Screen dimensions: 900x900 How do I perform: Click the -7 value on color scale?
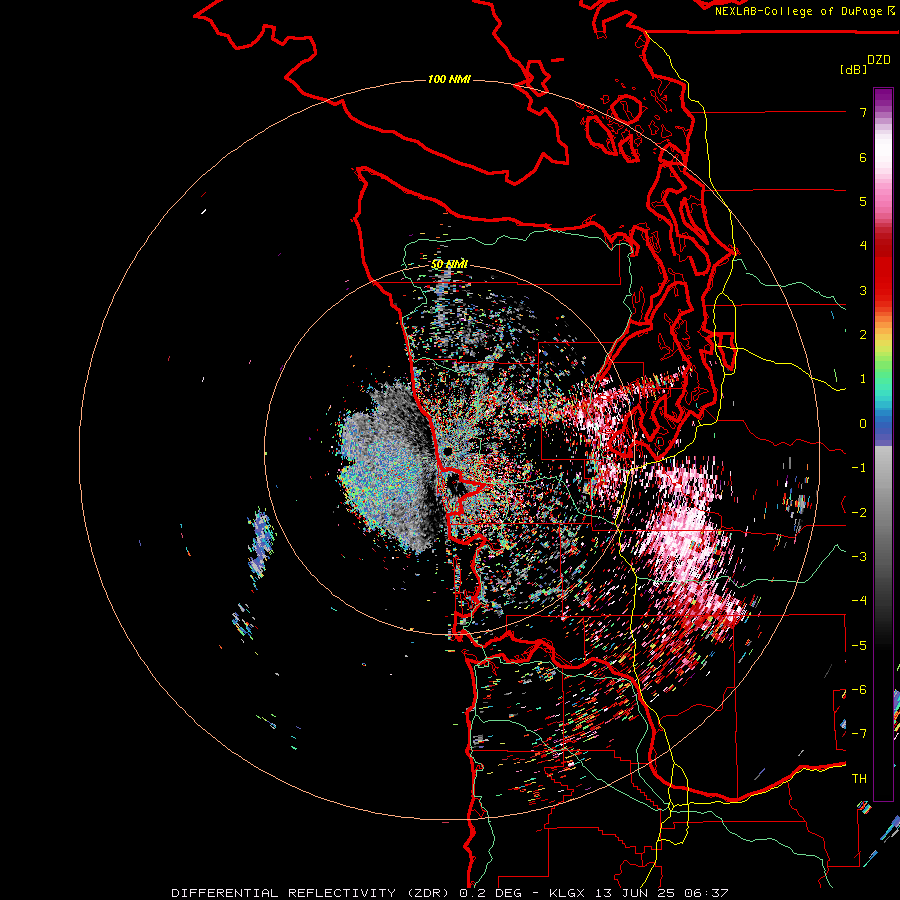tap(859, 734)
